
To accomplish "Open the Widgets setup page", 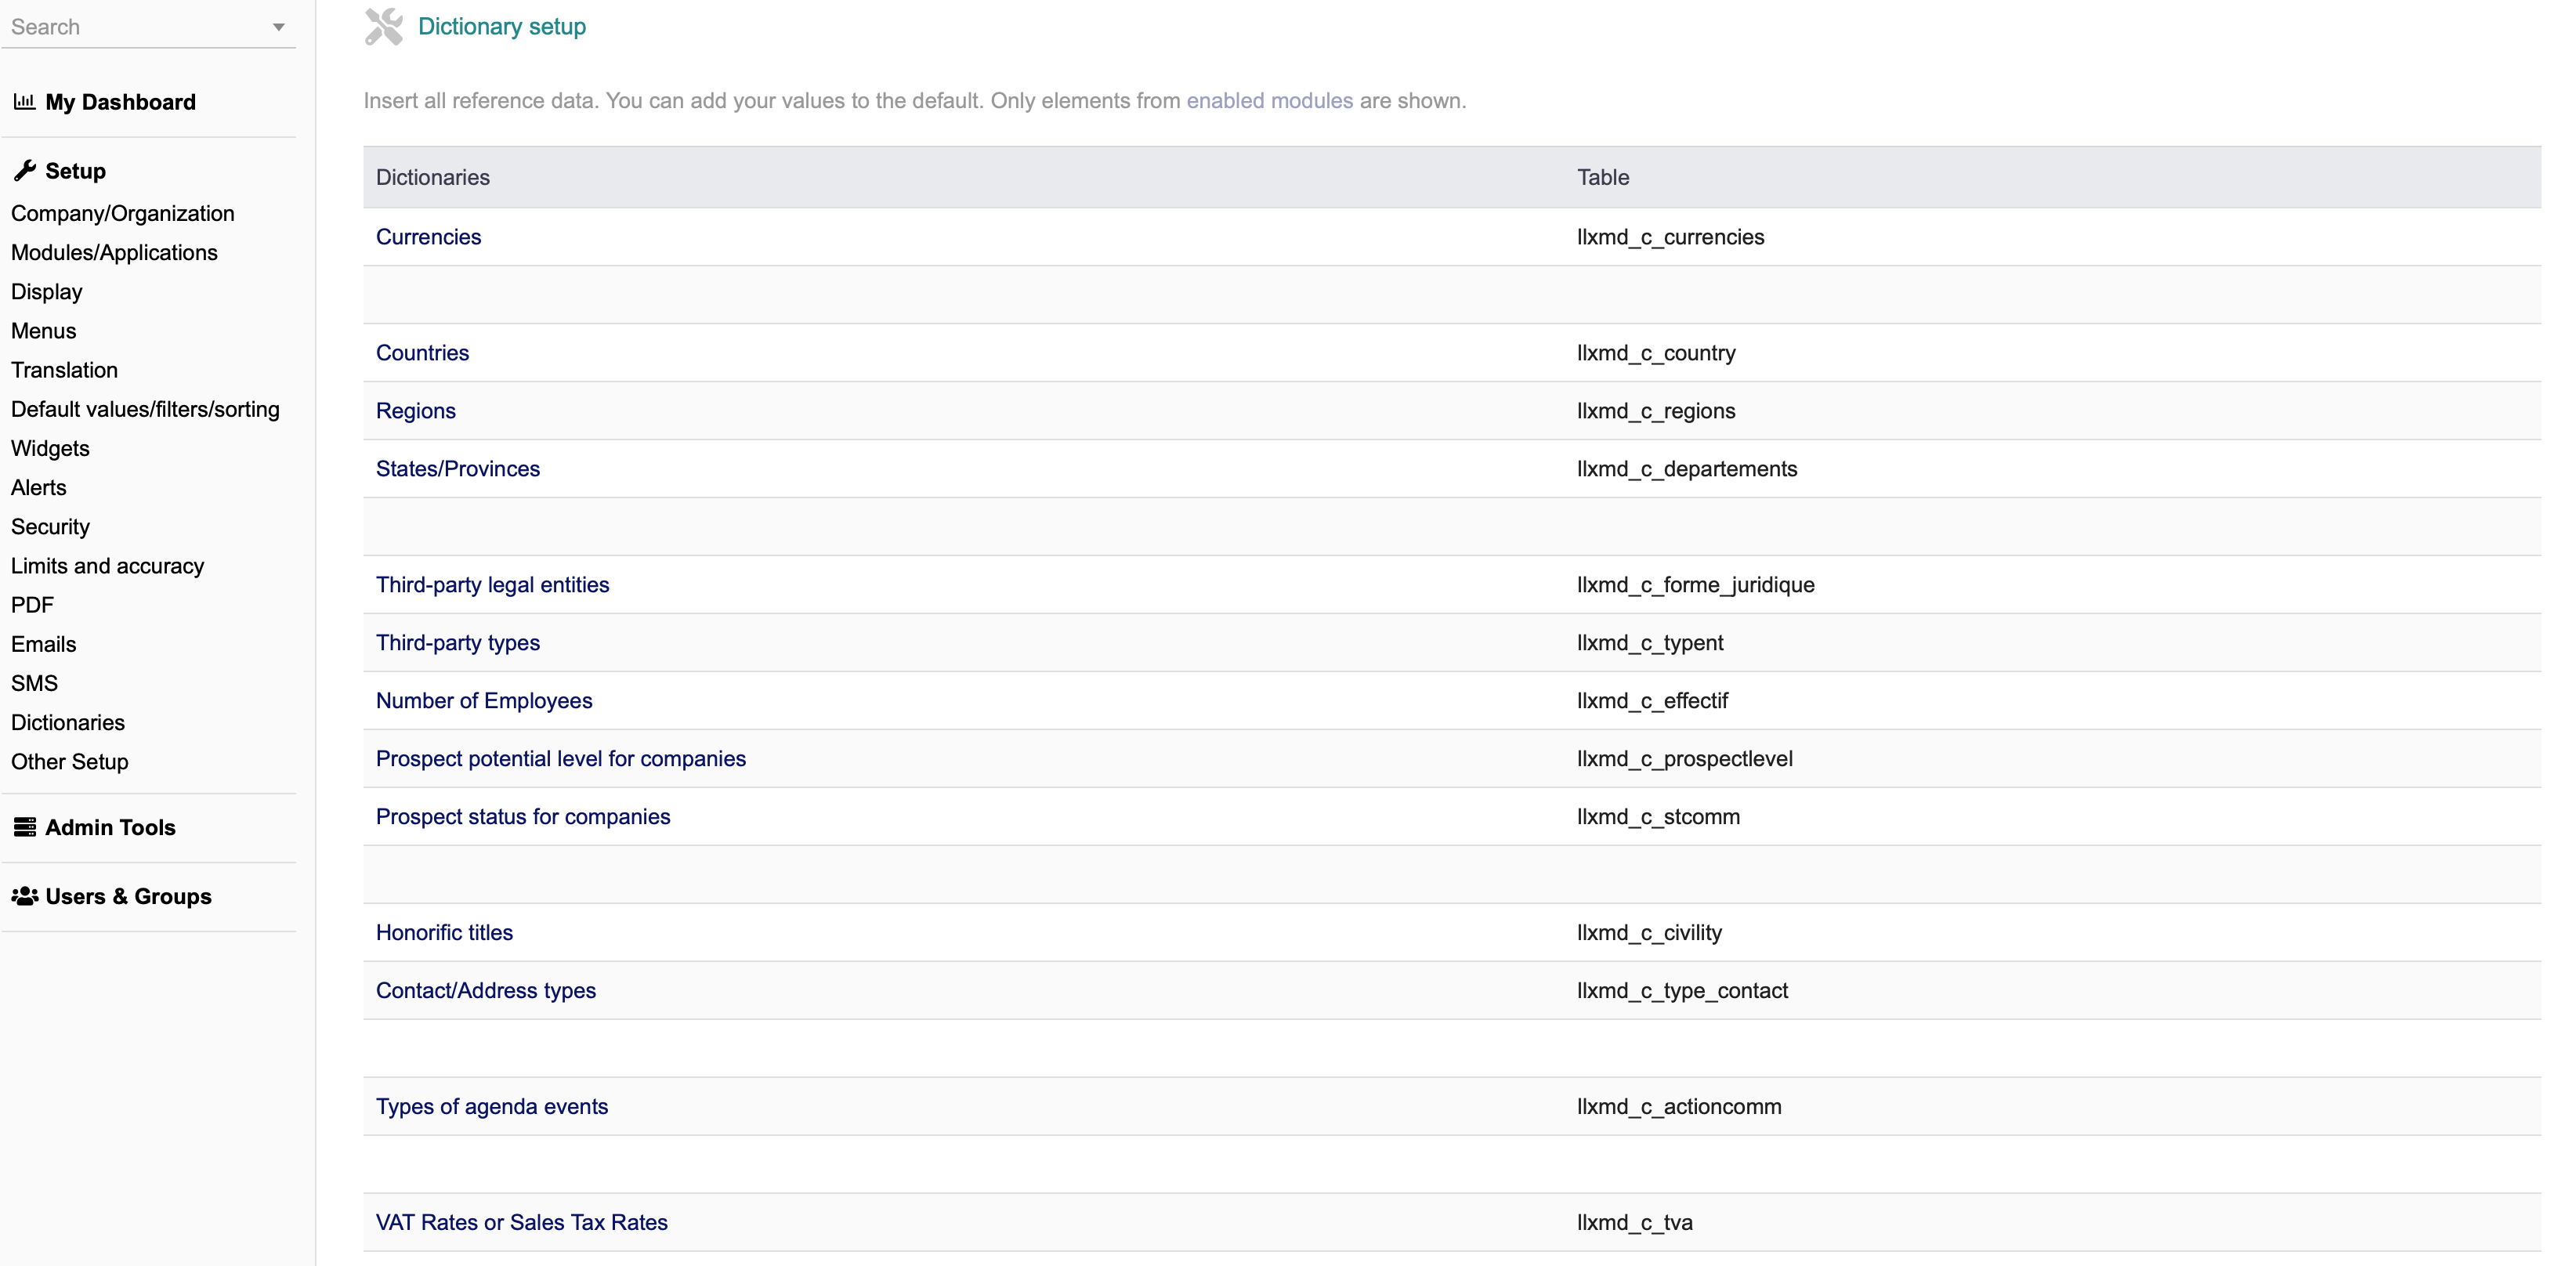I will pos(50,448).
